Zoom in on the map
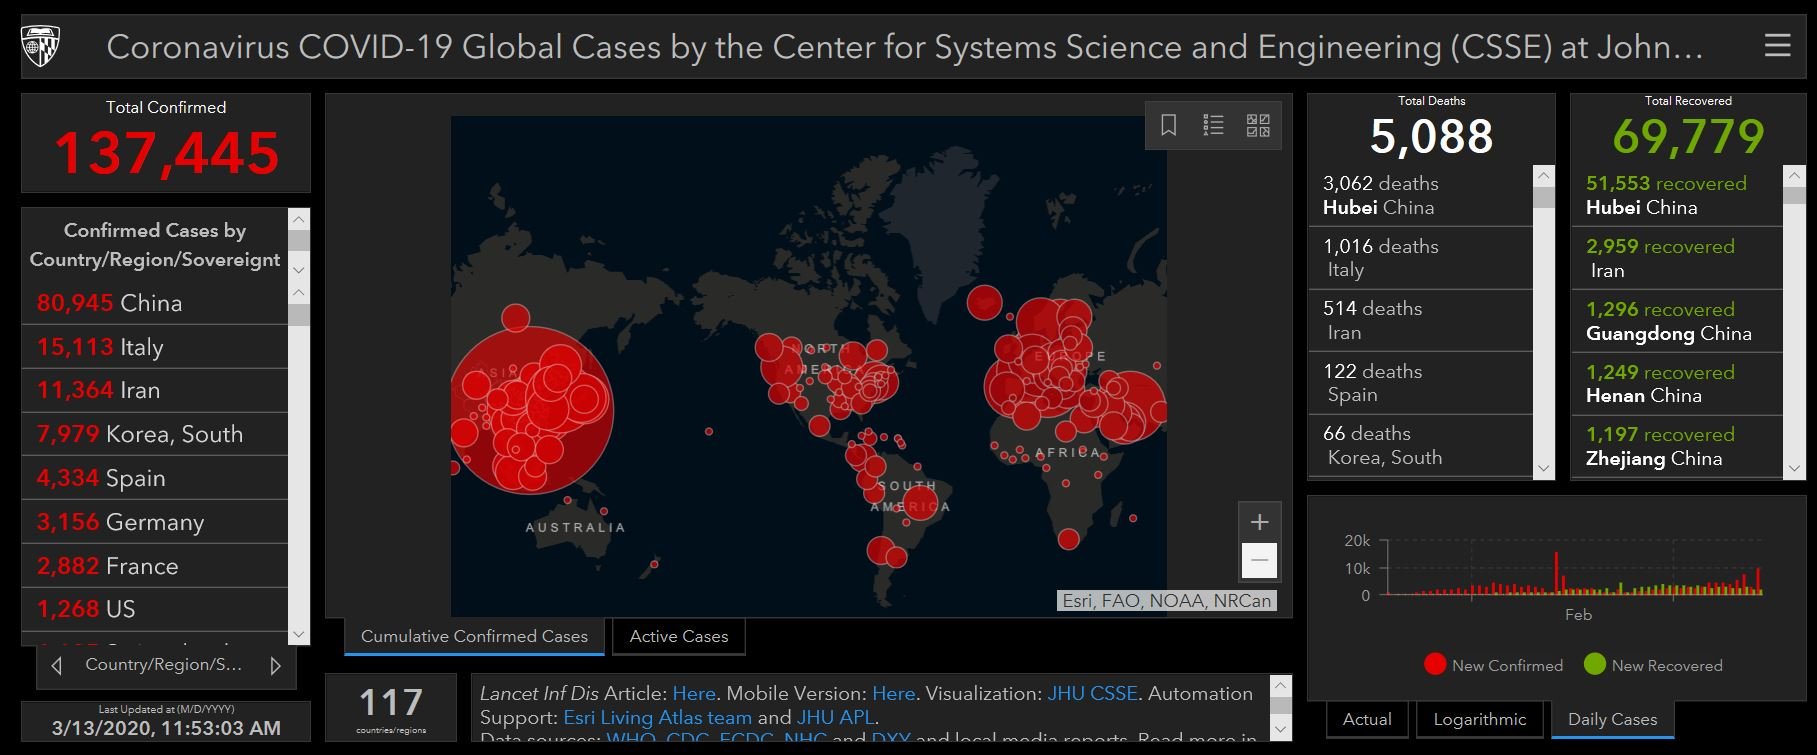 1259,522
